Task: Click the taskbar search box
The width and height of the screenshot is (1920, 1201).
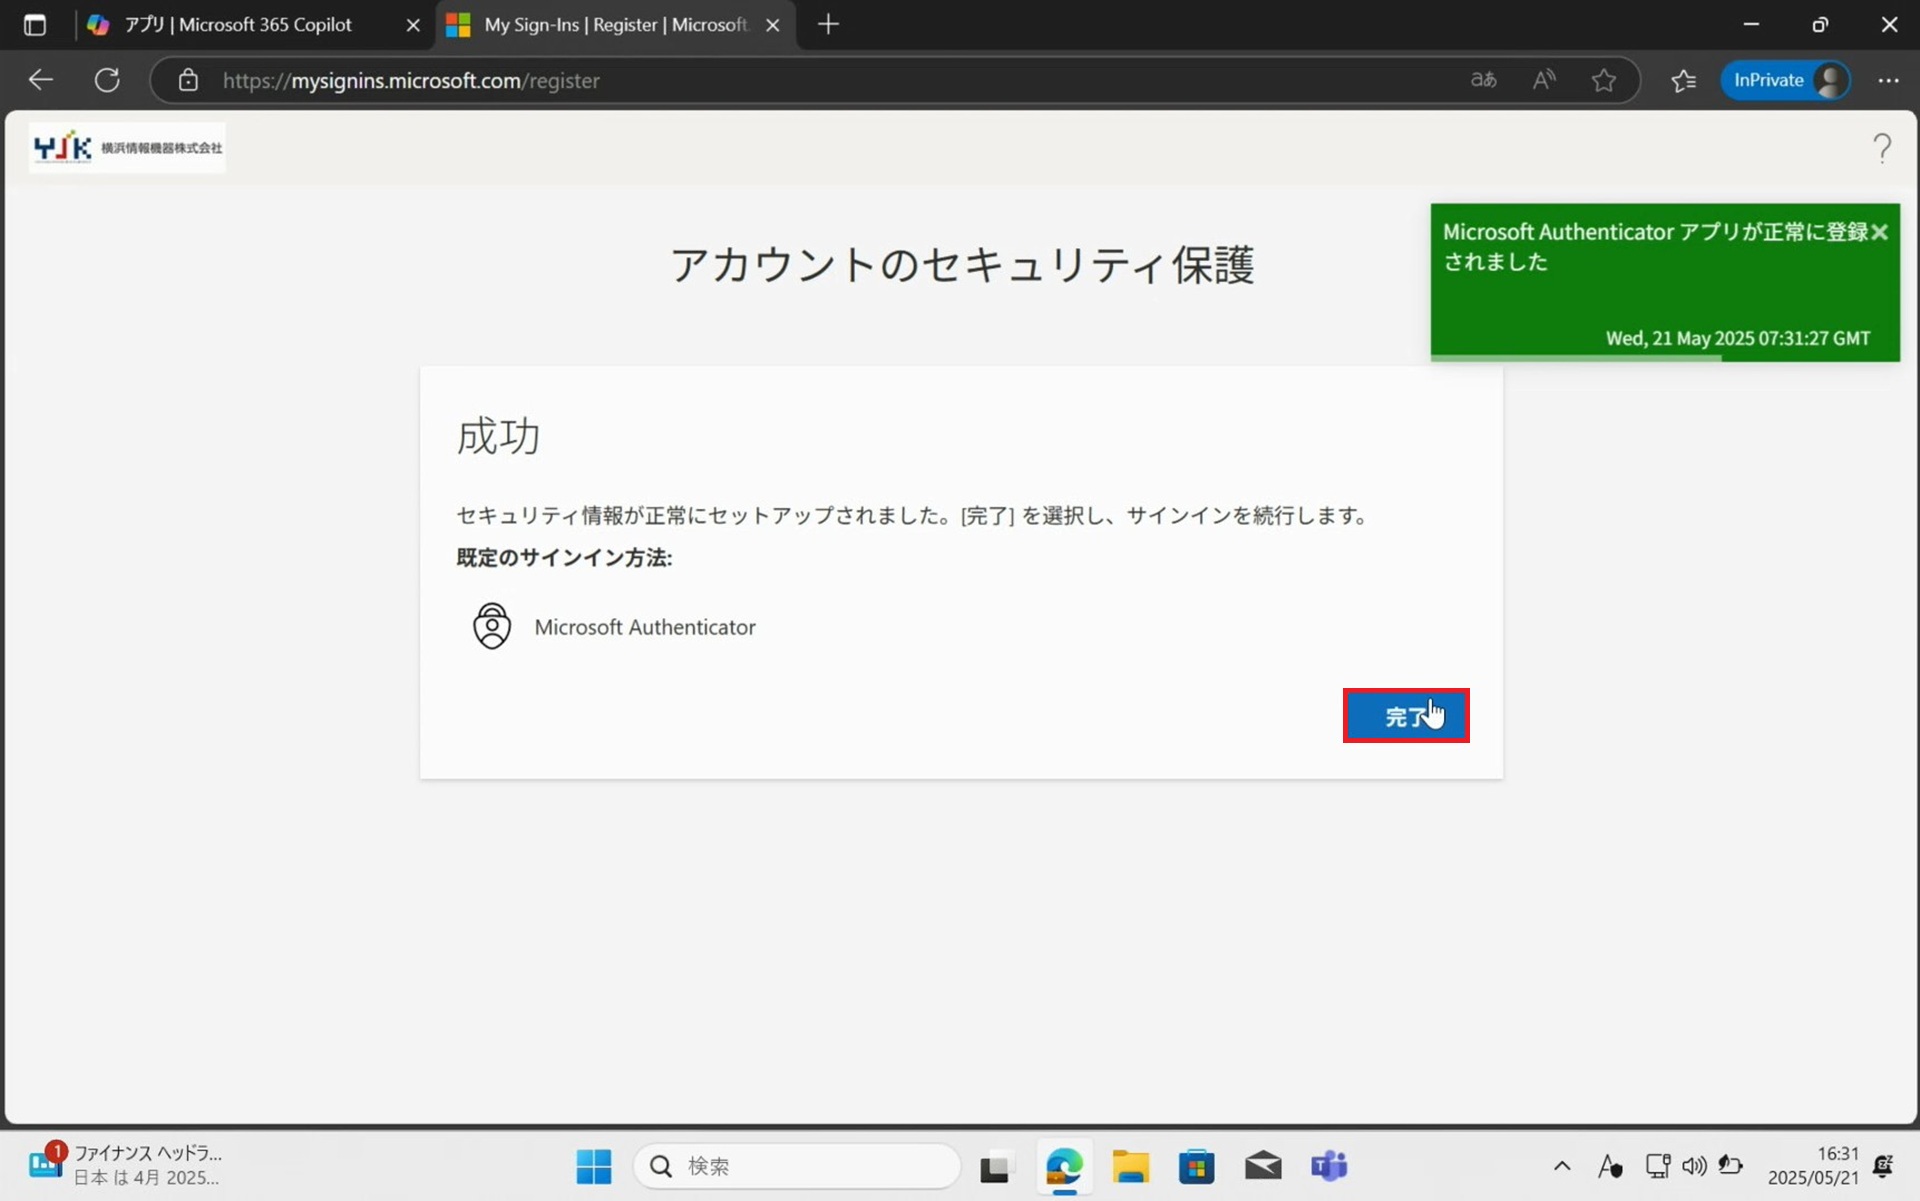Action: [797, 1166]
